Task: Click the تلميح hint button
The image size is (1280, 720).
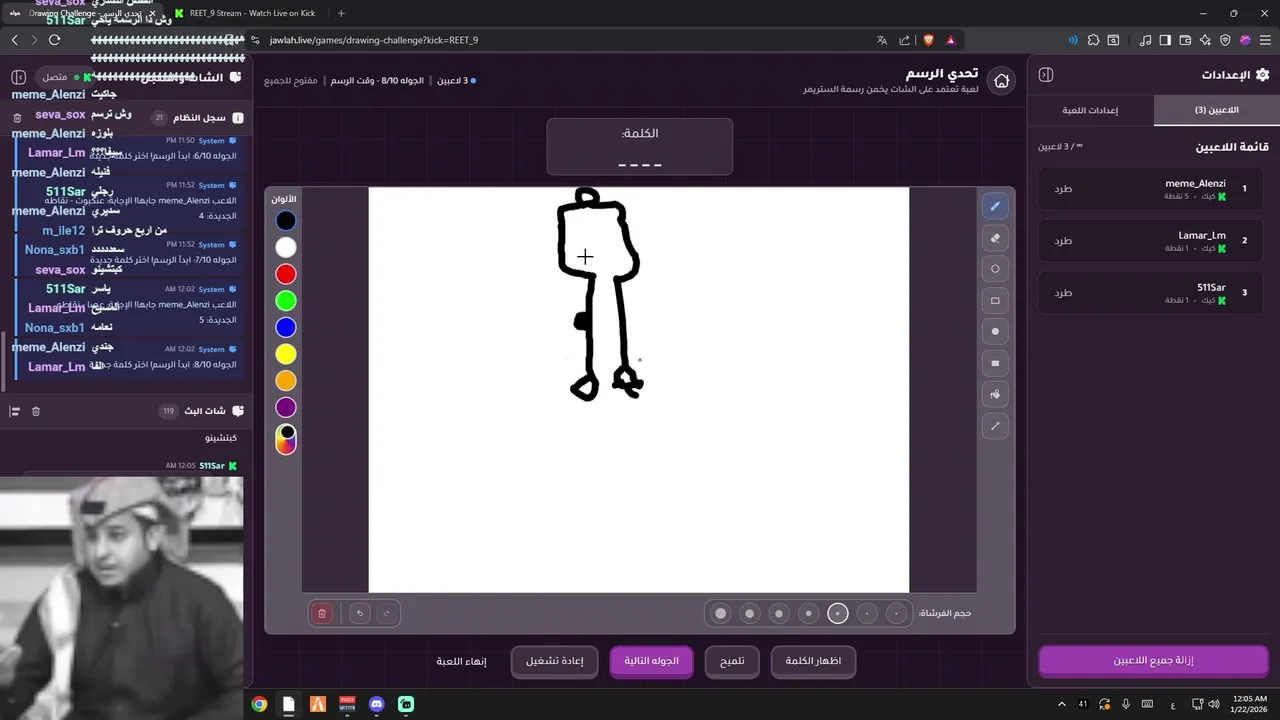Action: click(732, 661)
